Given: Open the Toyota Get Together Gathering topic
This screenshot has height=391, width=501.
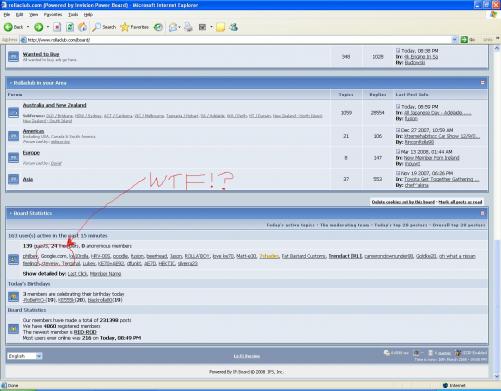Looking at the screenshot, I should pos(442,179).
